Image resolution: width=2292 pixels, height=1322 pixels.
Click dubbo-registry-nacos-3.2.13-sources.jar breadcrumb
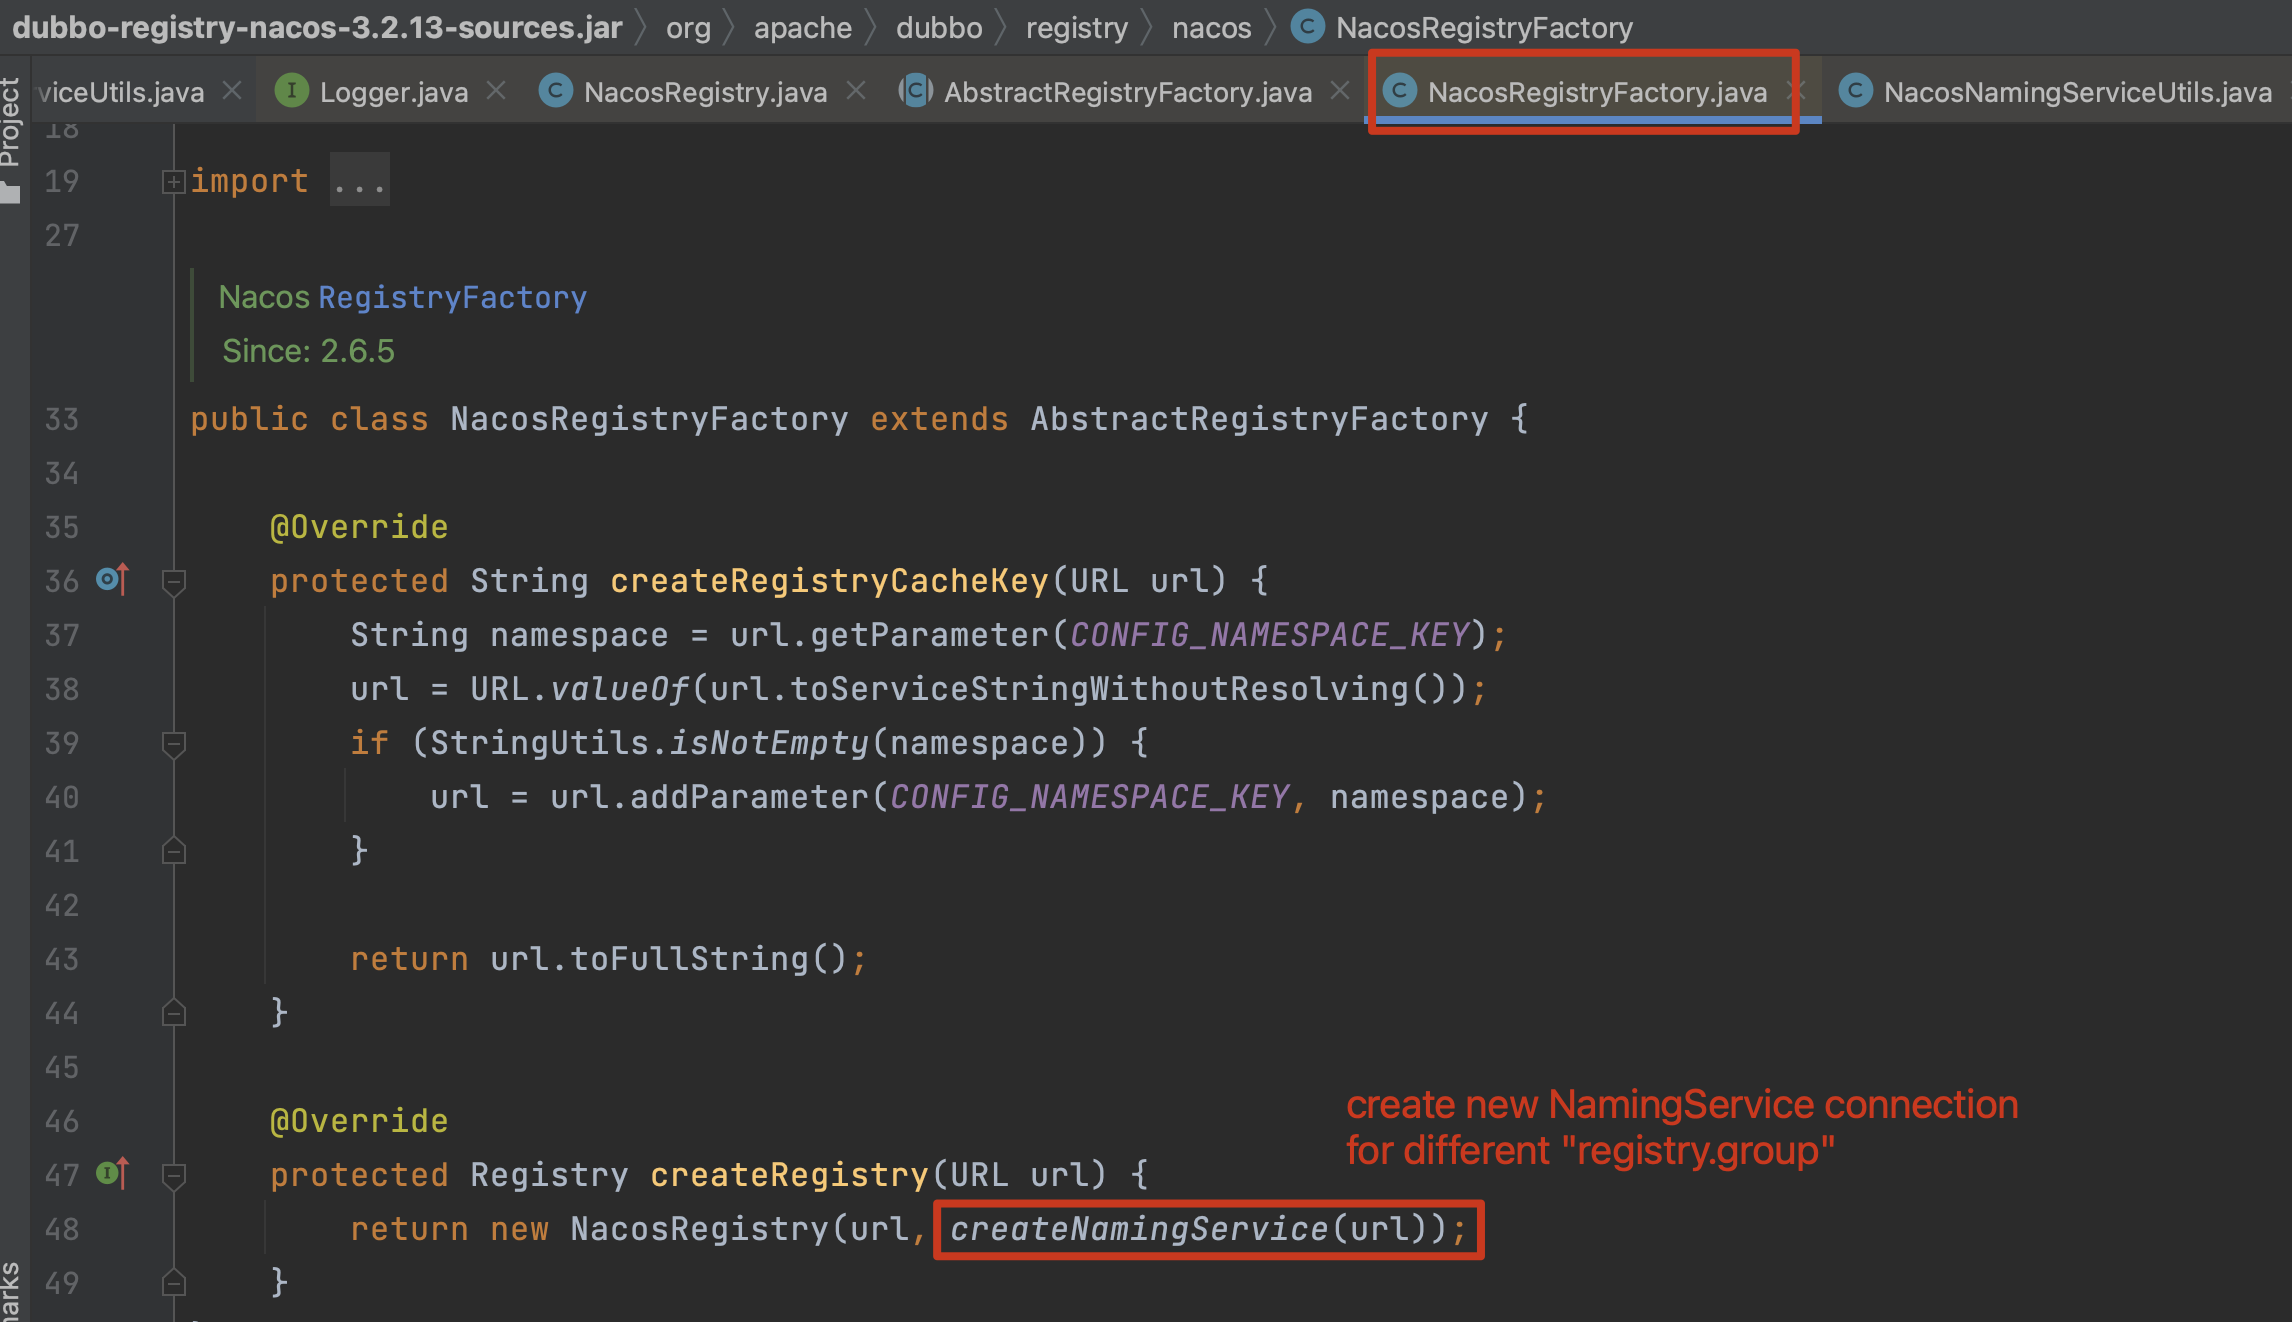(317, 27)
